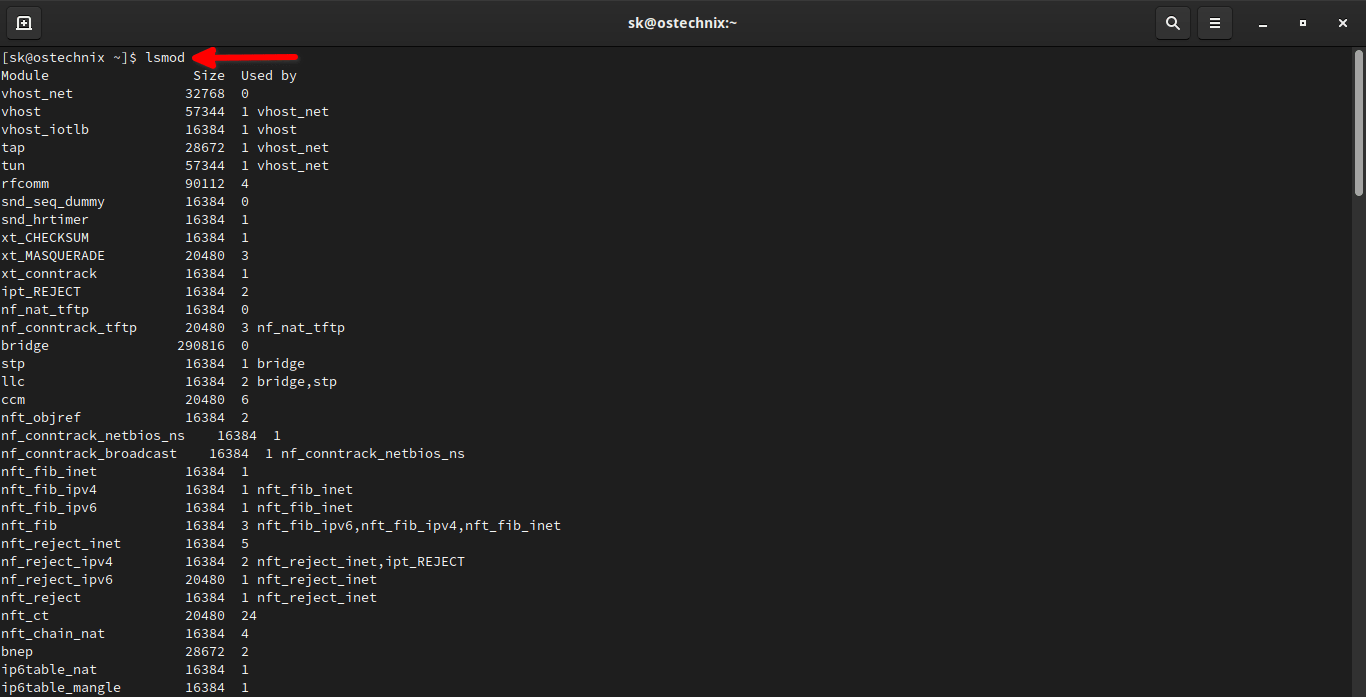Click the menu icon with three lines
This screenshot has height=697, width=1366.
(1214, 22)
